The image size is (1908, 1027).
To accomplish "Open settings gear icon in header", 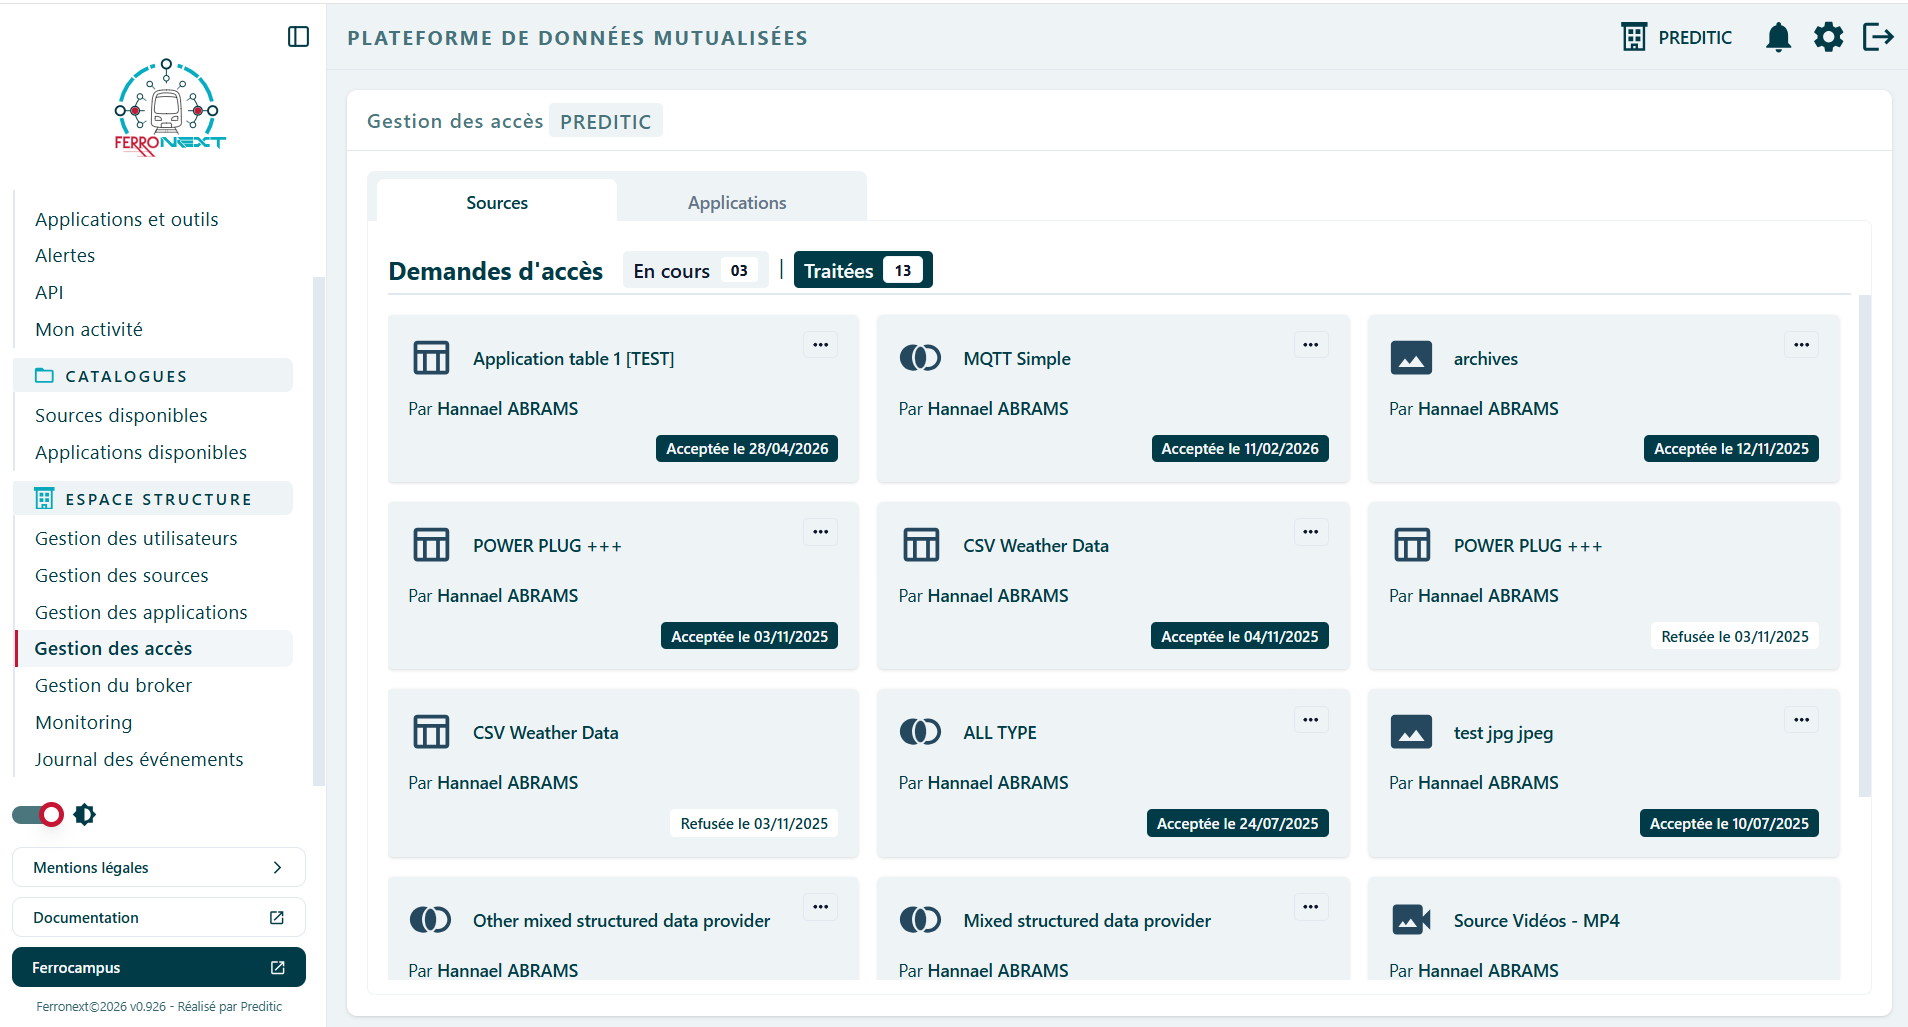I will pos(1828,37).
